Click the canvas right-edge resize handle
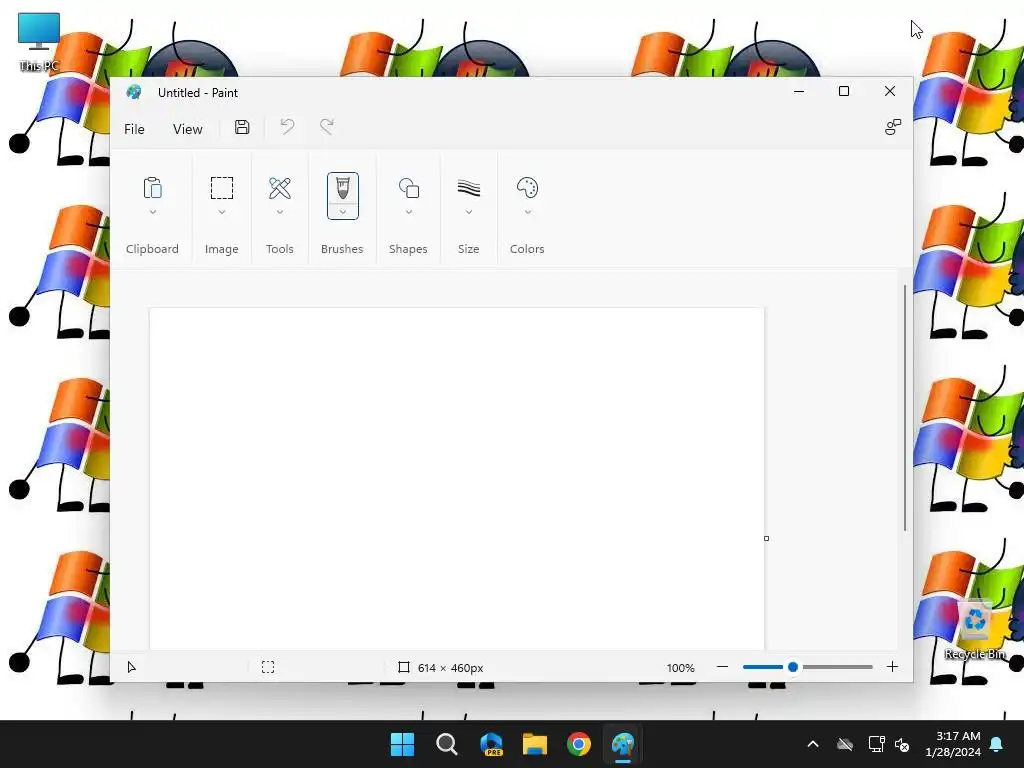This screenshot has height=768, width=1024. tap(766, 538)
